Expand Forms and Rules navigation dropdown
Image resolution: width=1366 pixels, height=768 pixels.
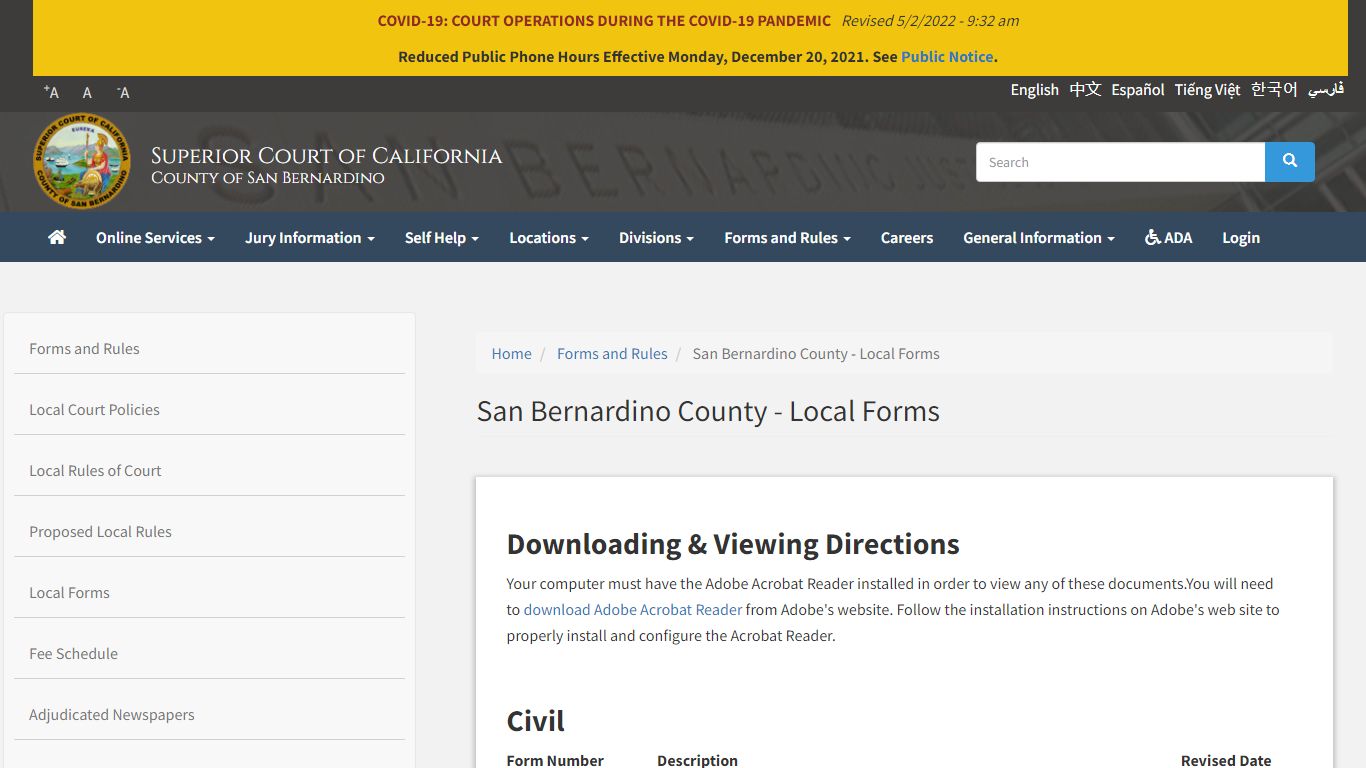pos(787,237)
